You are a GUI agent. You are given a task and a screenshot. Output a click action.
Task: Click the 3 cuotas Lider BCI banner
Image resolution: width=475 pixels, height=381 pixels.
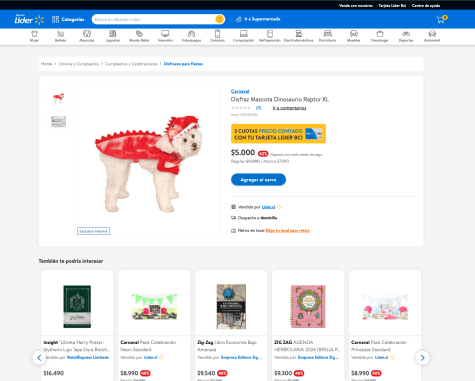pyautogui.click(x=278, y=134)
